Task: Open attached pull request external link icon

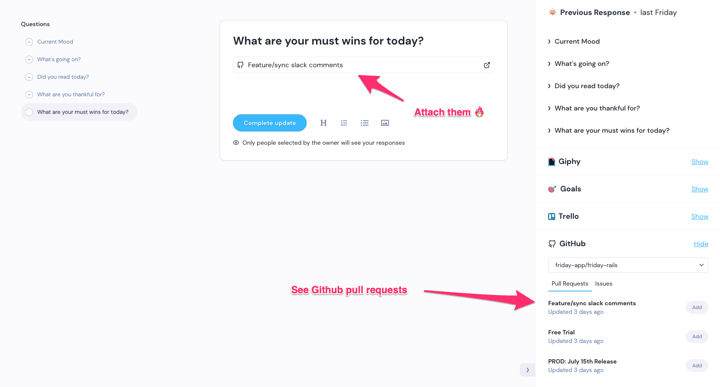Action: (487, 65)
